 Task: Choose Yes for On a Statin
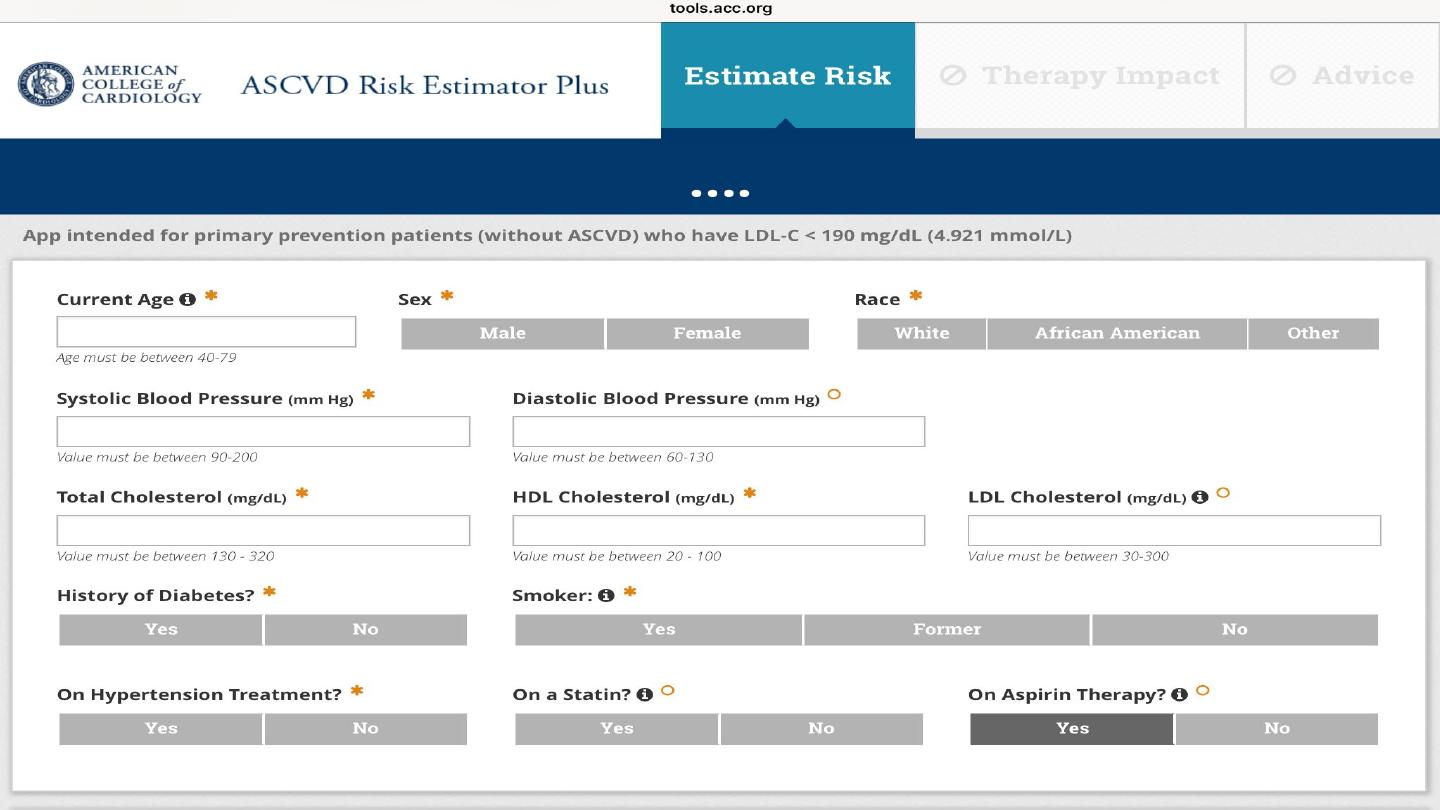pos(617,729)
